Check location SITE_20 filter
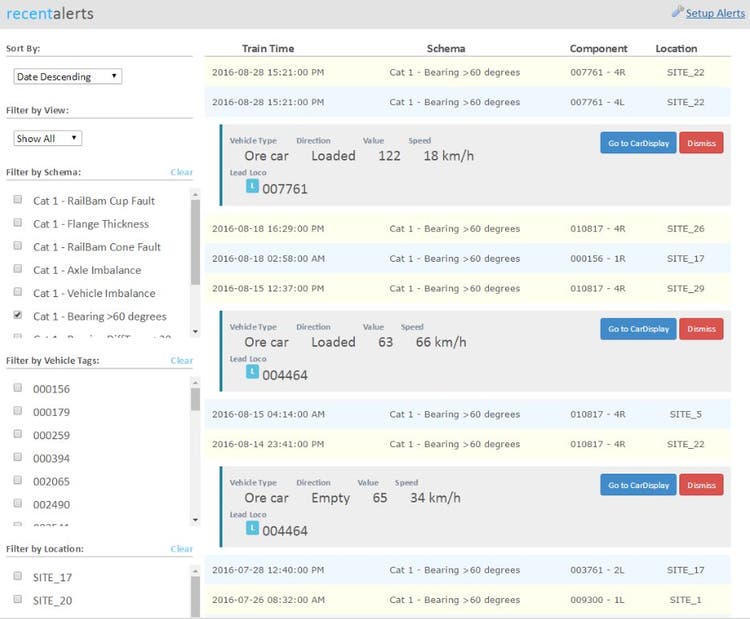Screen dimensions: 750x619 click(x=18, y=599)
